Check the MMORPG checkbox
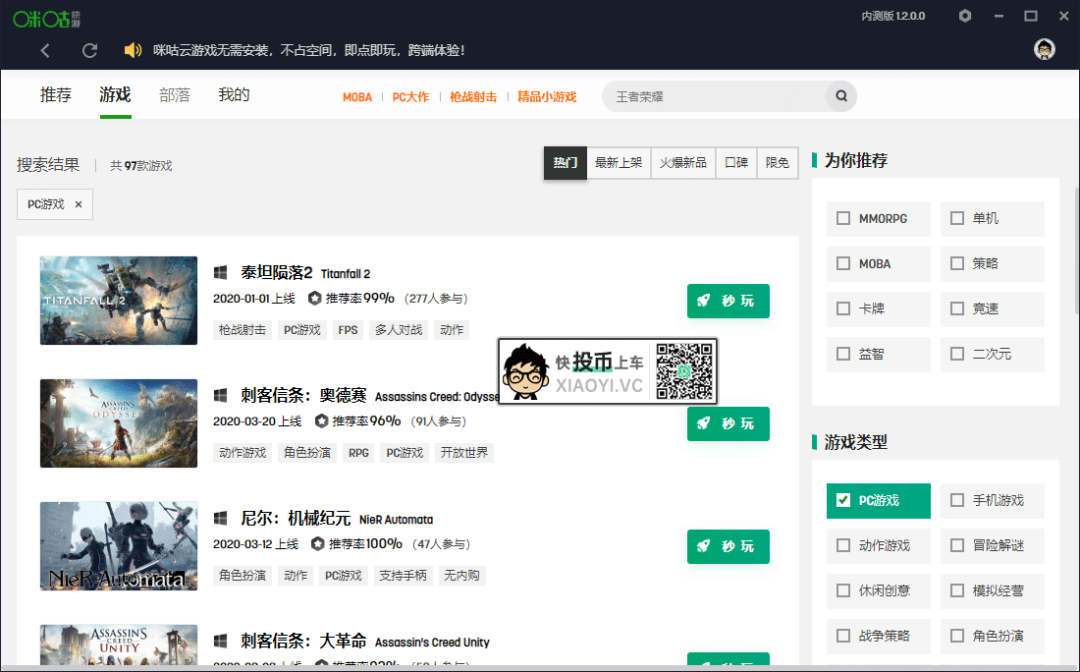Image resolution: width=1080 pixels, height=672 pixels. tap(843, 218)
